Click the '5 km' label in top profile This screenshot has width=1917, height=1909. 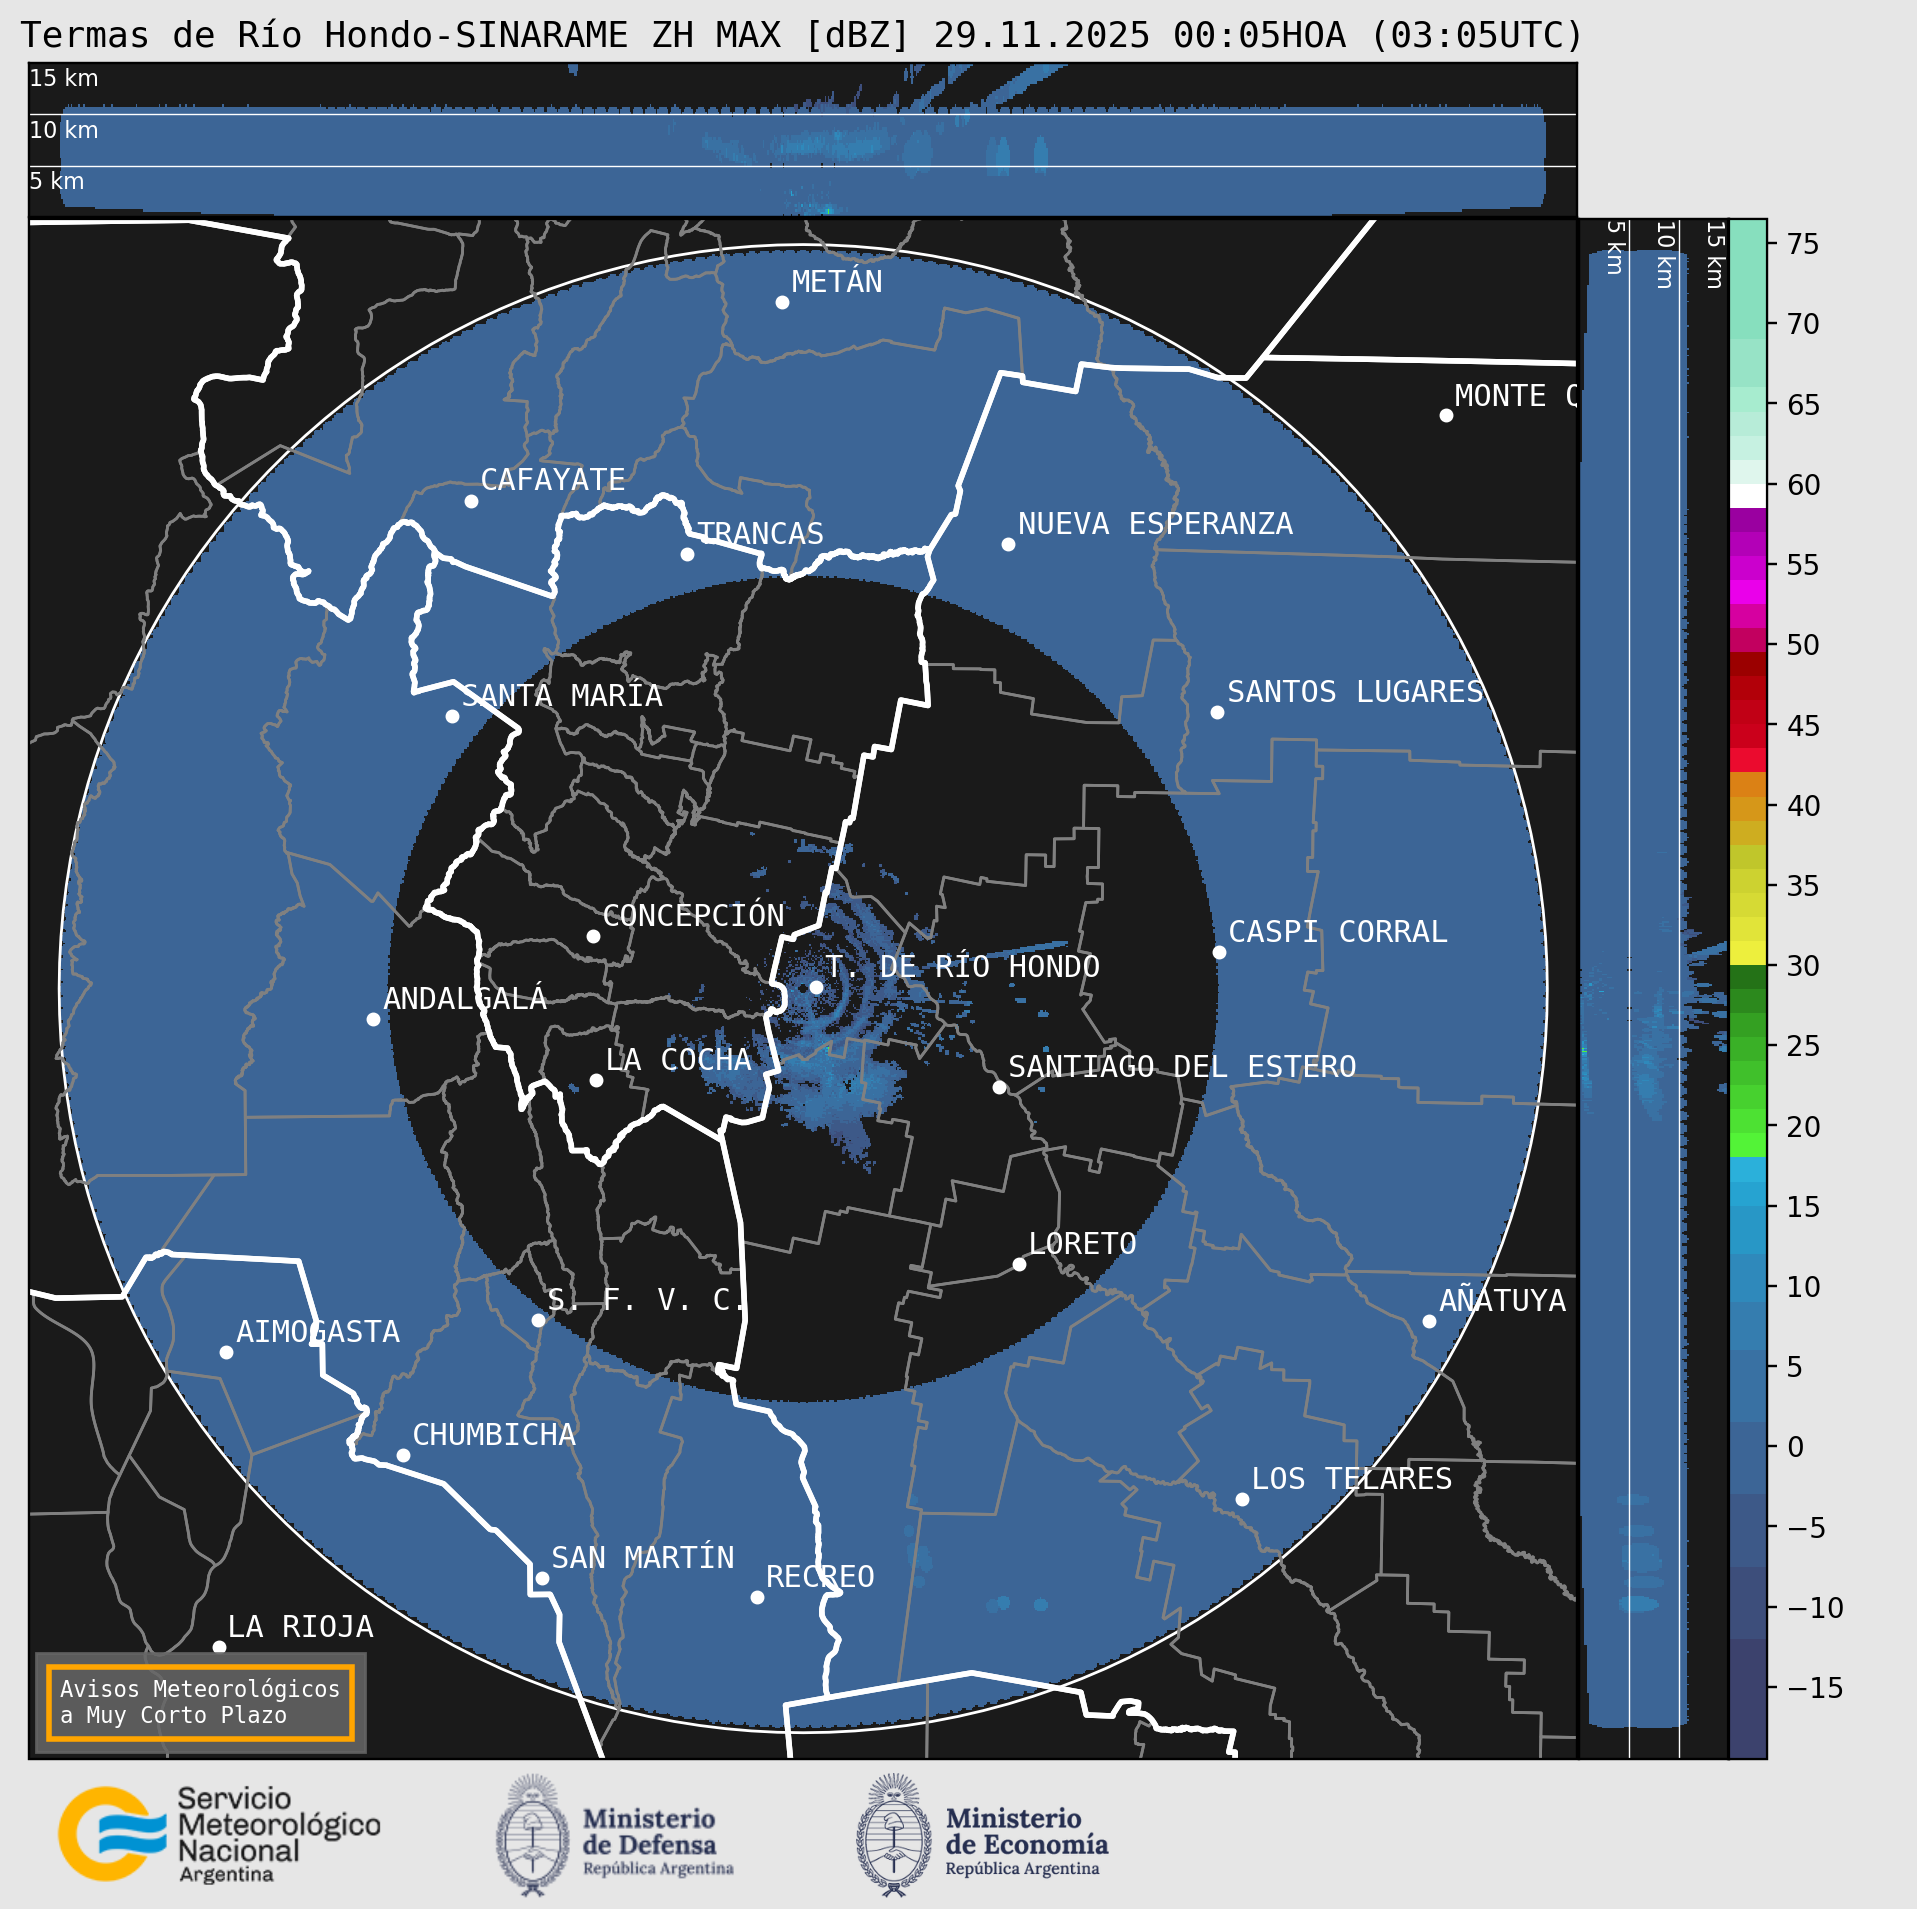(57, 181)
